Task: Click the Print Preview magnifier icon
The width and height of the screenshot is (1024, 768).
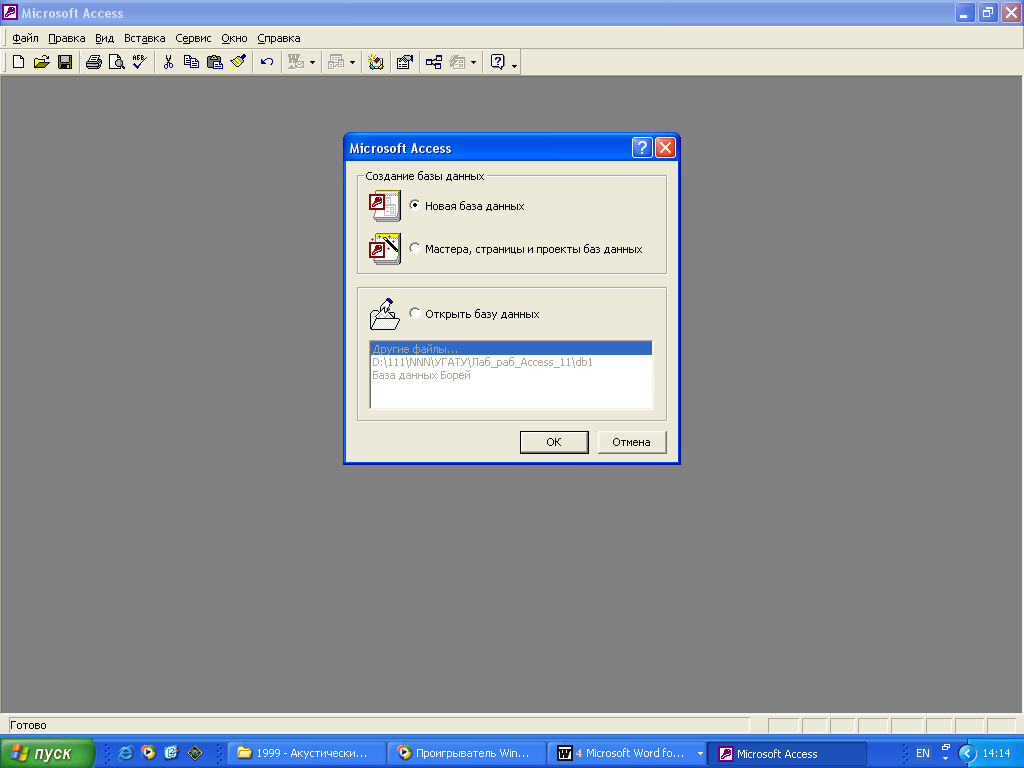Action: click(x=116, y=62)
